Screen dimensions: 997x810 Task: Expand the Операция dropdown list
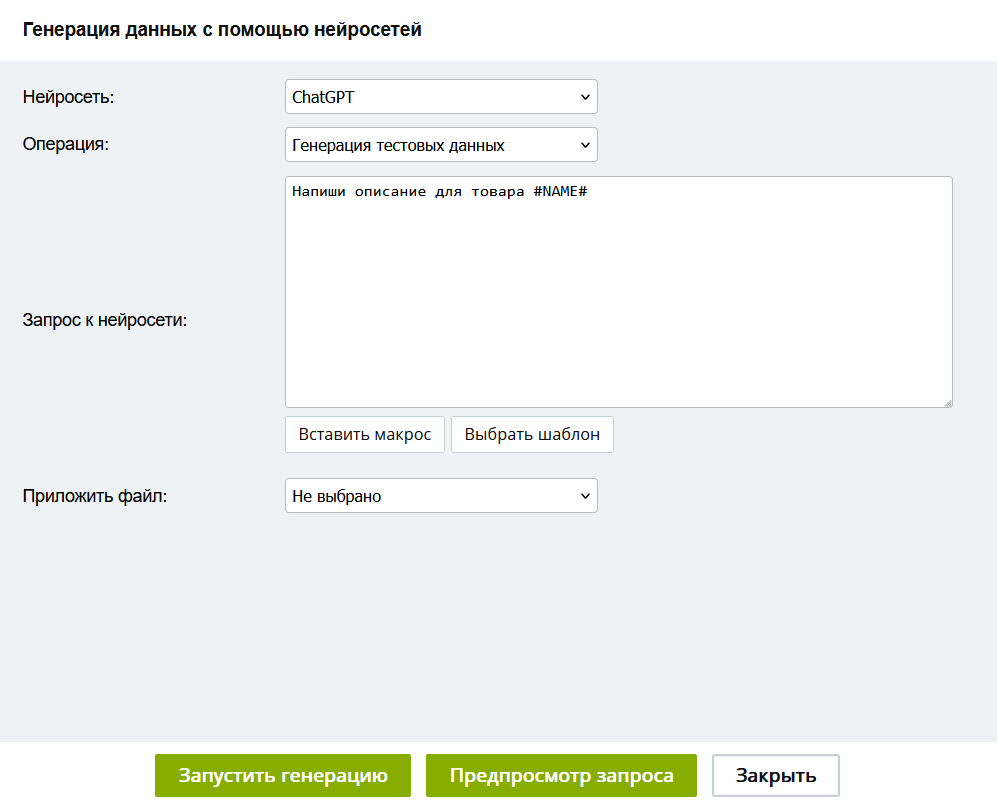pyautogui.click(x=440, y=145)
